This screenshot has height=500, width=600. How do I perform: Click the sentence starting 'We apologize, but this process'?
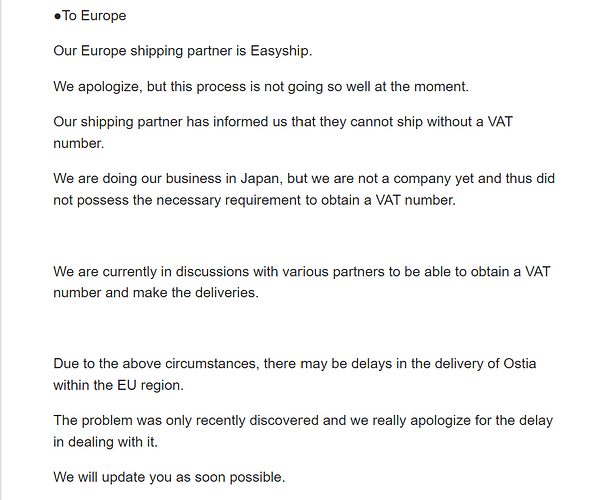click(x=261, y=86)
